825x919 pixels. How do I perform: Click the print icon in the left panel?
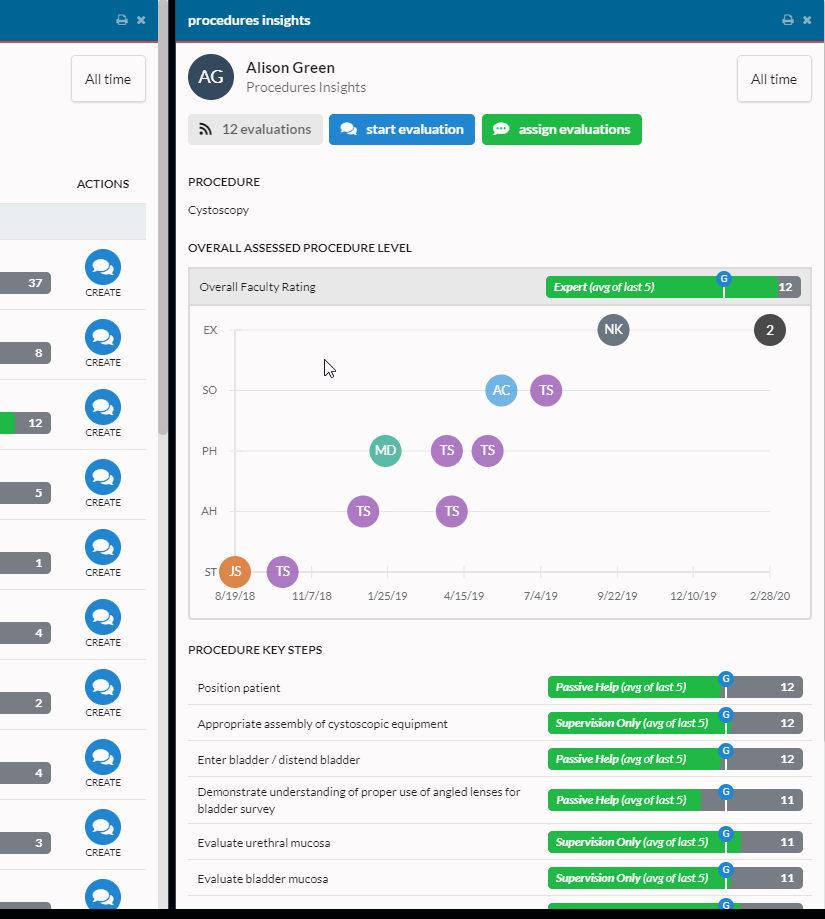122,20
